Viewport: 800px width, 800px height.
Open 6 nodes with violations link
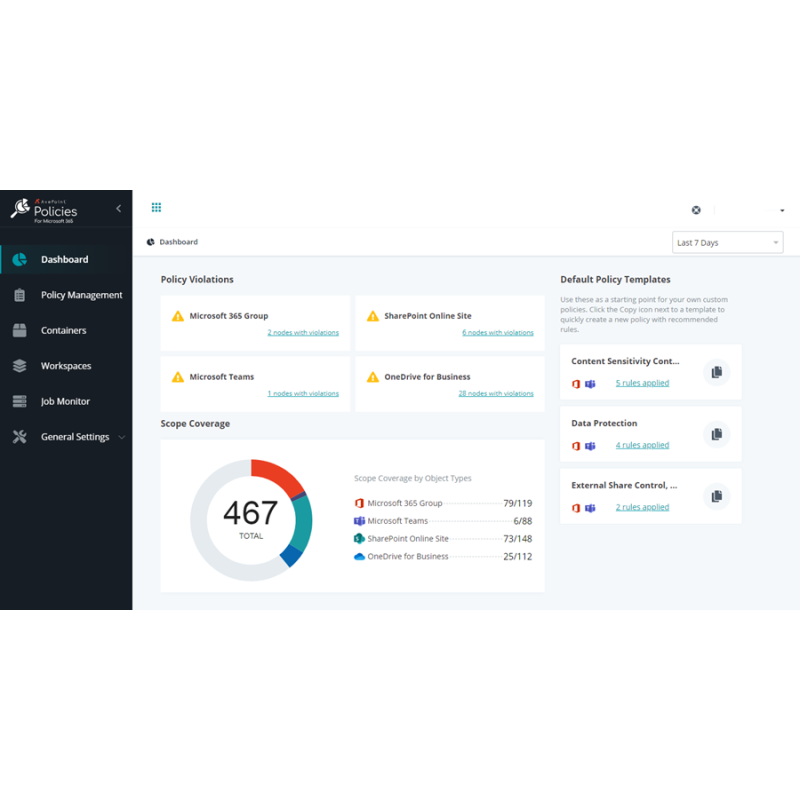point(498,332)
